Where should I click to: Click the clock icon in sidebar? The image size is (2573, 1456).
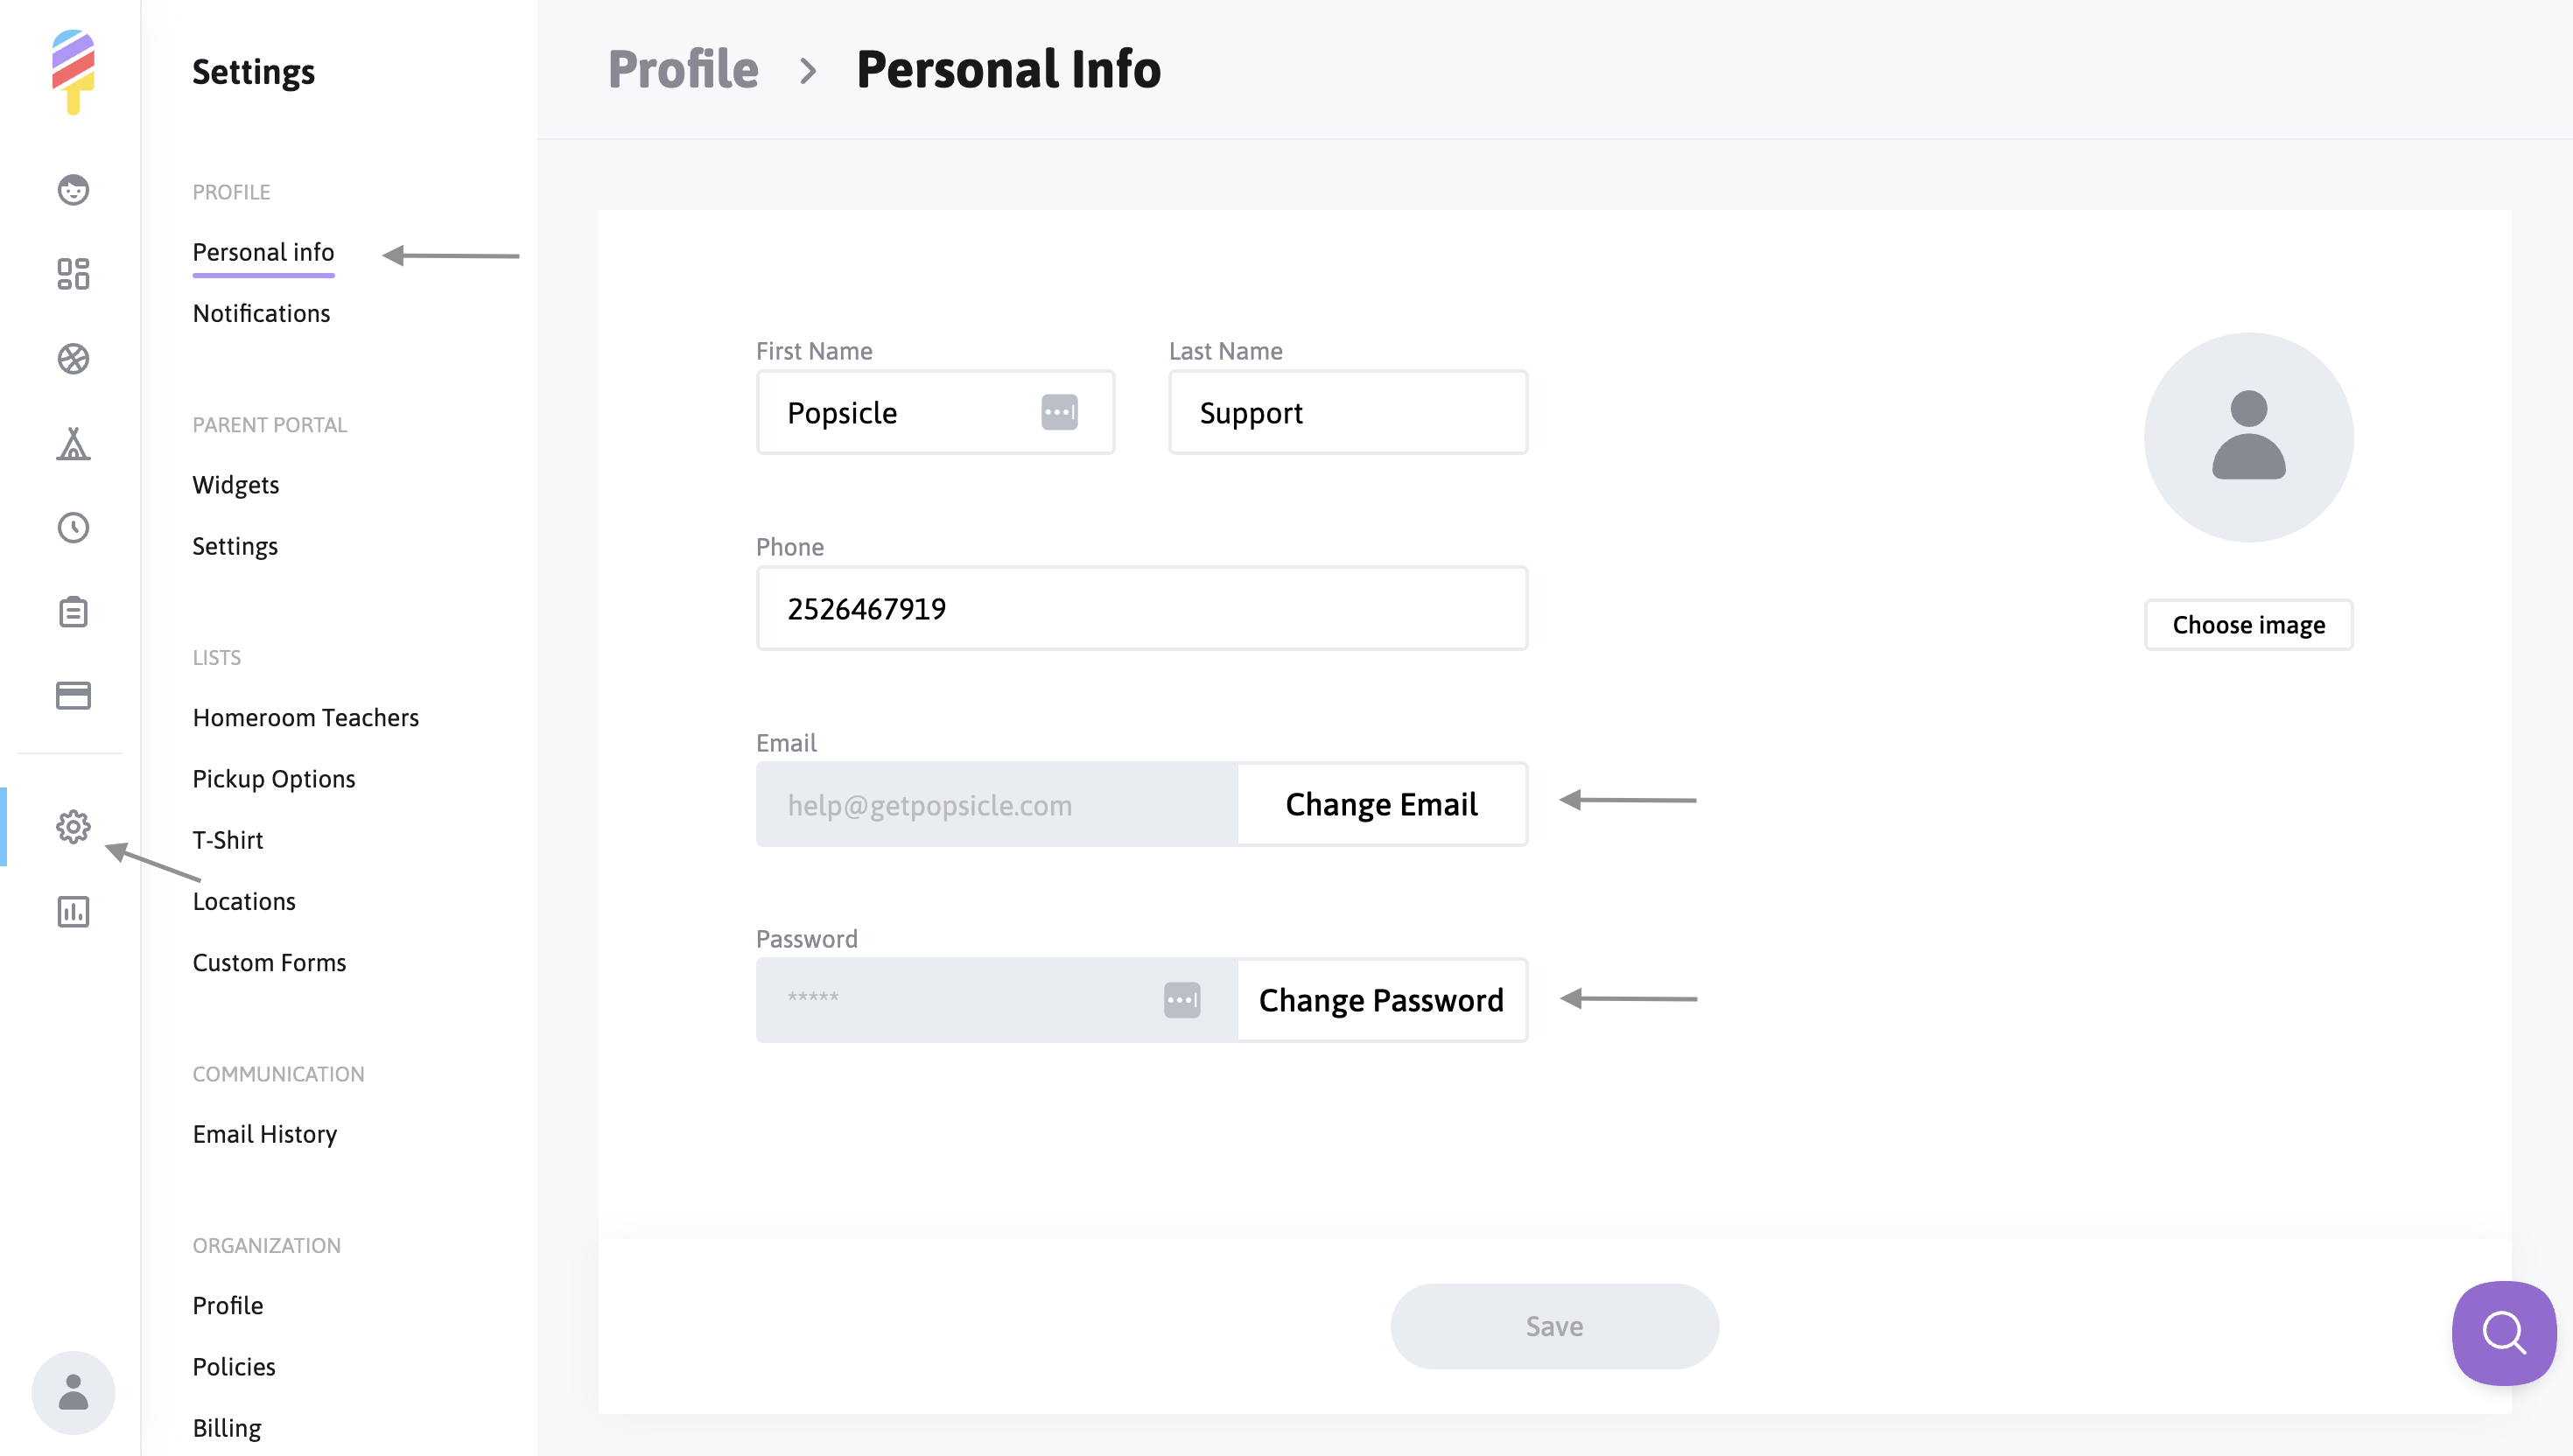pos(73,527)
